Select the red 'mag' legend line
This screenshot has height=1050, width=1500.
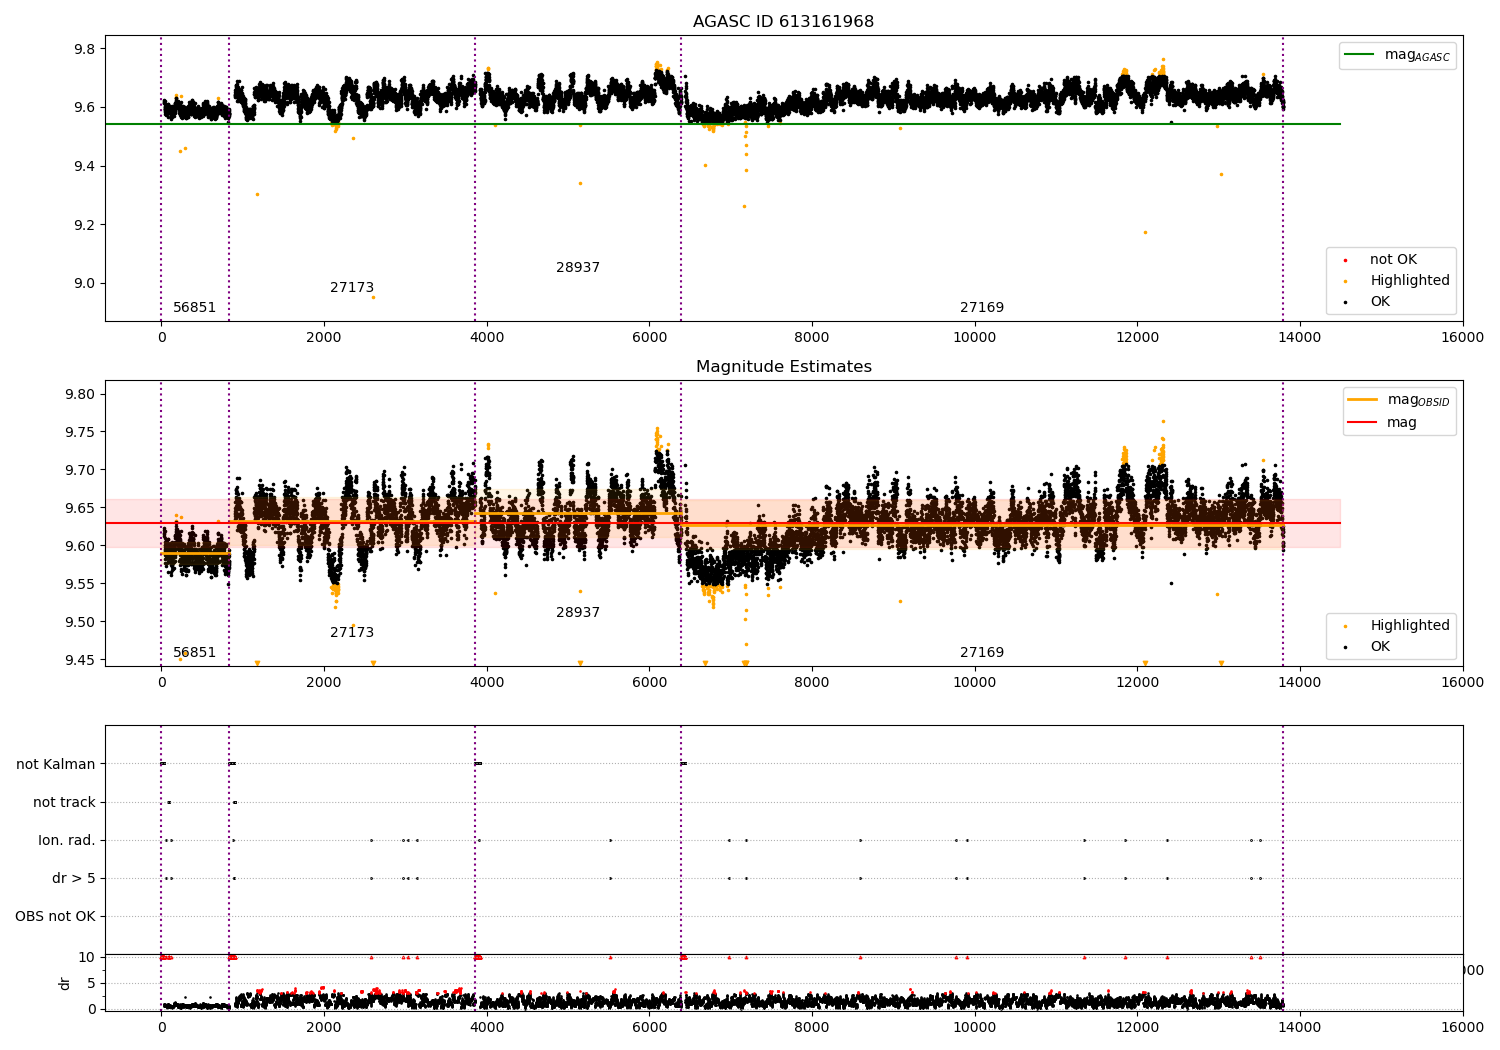1363,422
